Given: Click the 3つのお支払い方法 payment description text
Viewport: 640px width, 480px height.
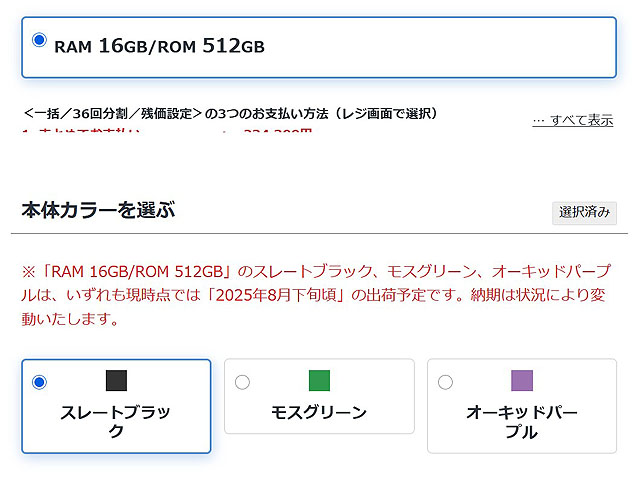Looking at the screenshot, I should 230,113.
